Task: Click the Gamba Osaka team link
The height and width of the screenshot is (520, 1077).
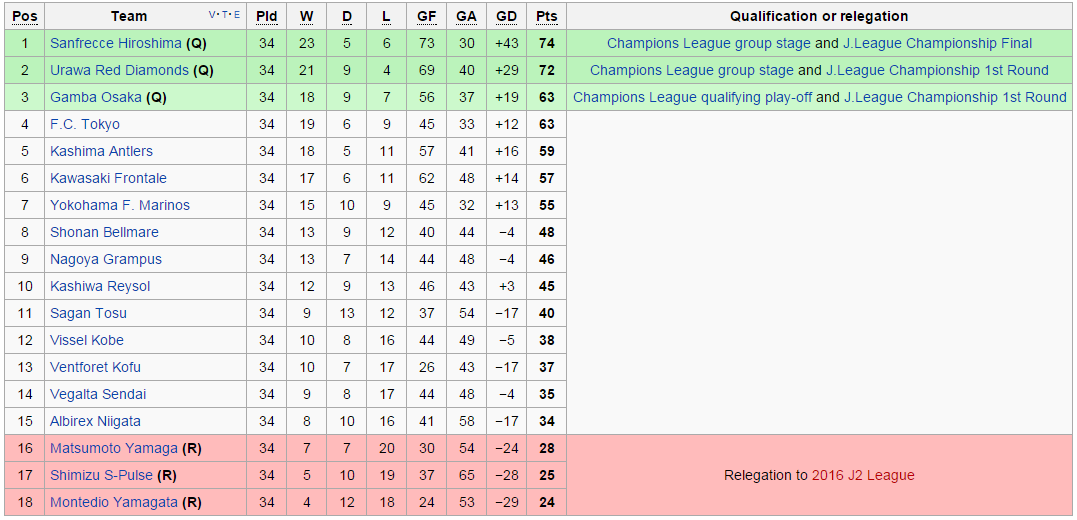Action: click(96, 97)
